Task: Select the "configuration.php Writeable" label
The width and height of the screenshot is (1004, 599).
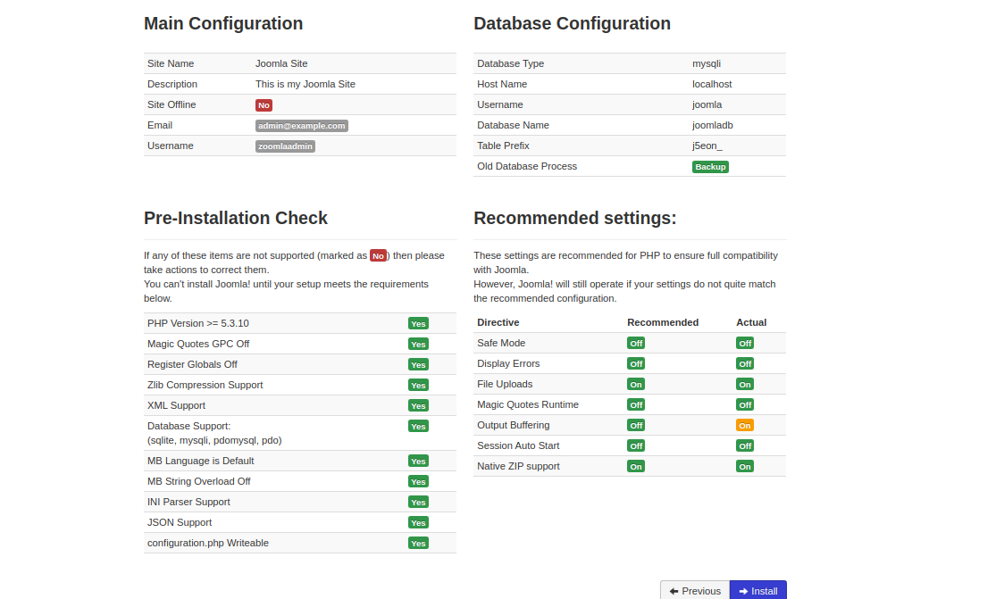Action: click(208, 543)
